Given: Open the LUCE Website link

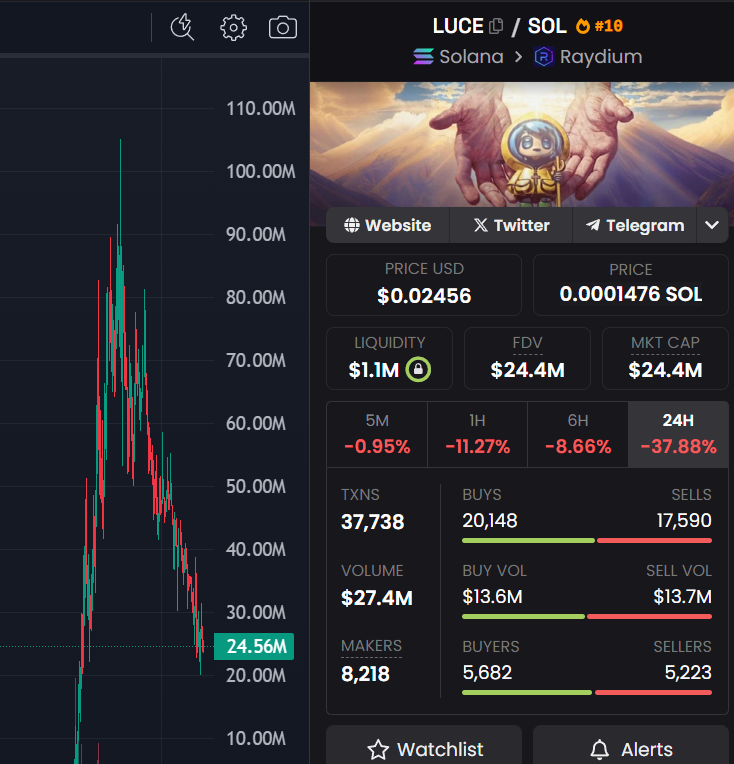Looking at the screenshot, I should tap(388, 225).
